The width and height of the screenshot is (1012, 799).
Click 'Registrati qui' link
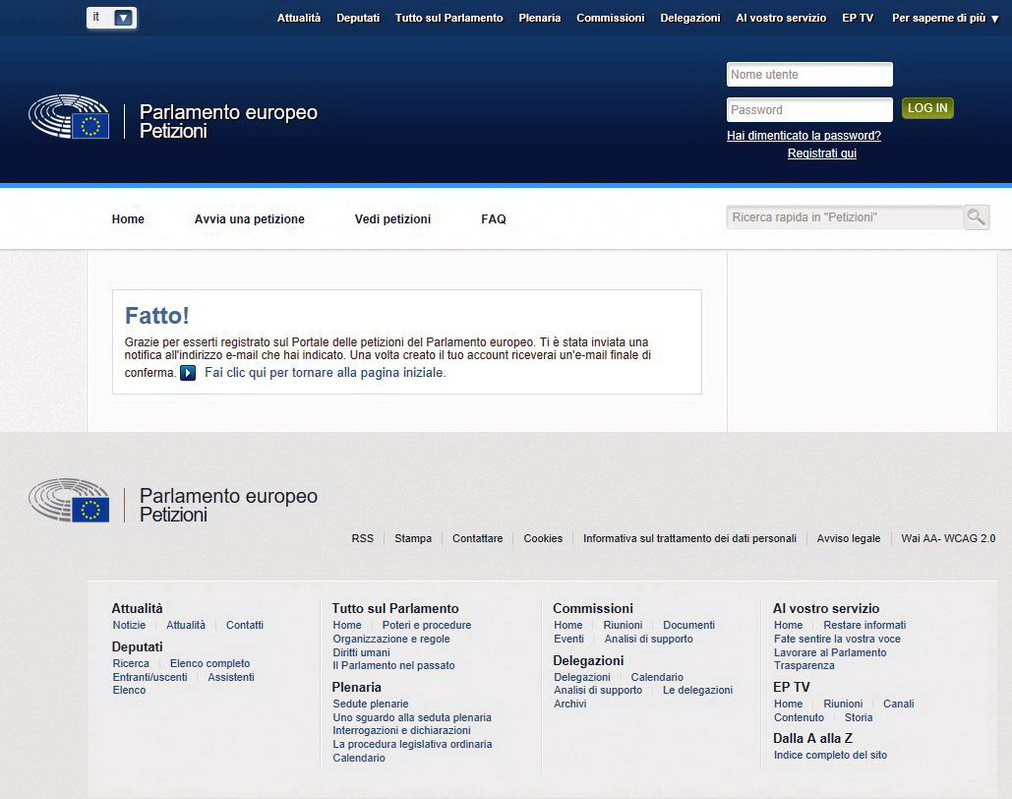pos(822,154)
